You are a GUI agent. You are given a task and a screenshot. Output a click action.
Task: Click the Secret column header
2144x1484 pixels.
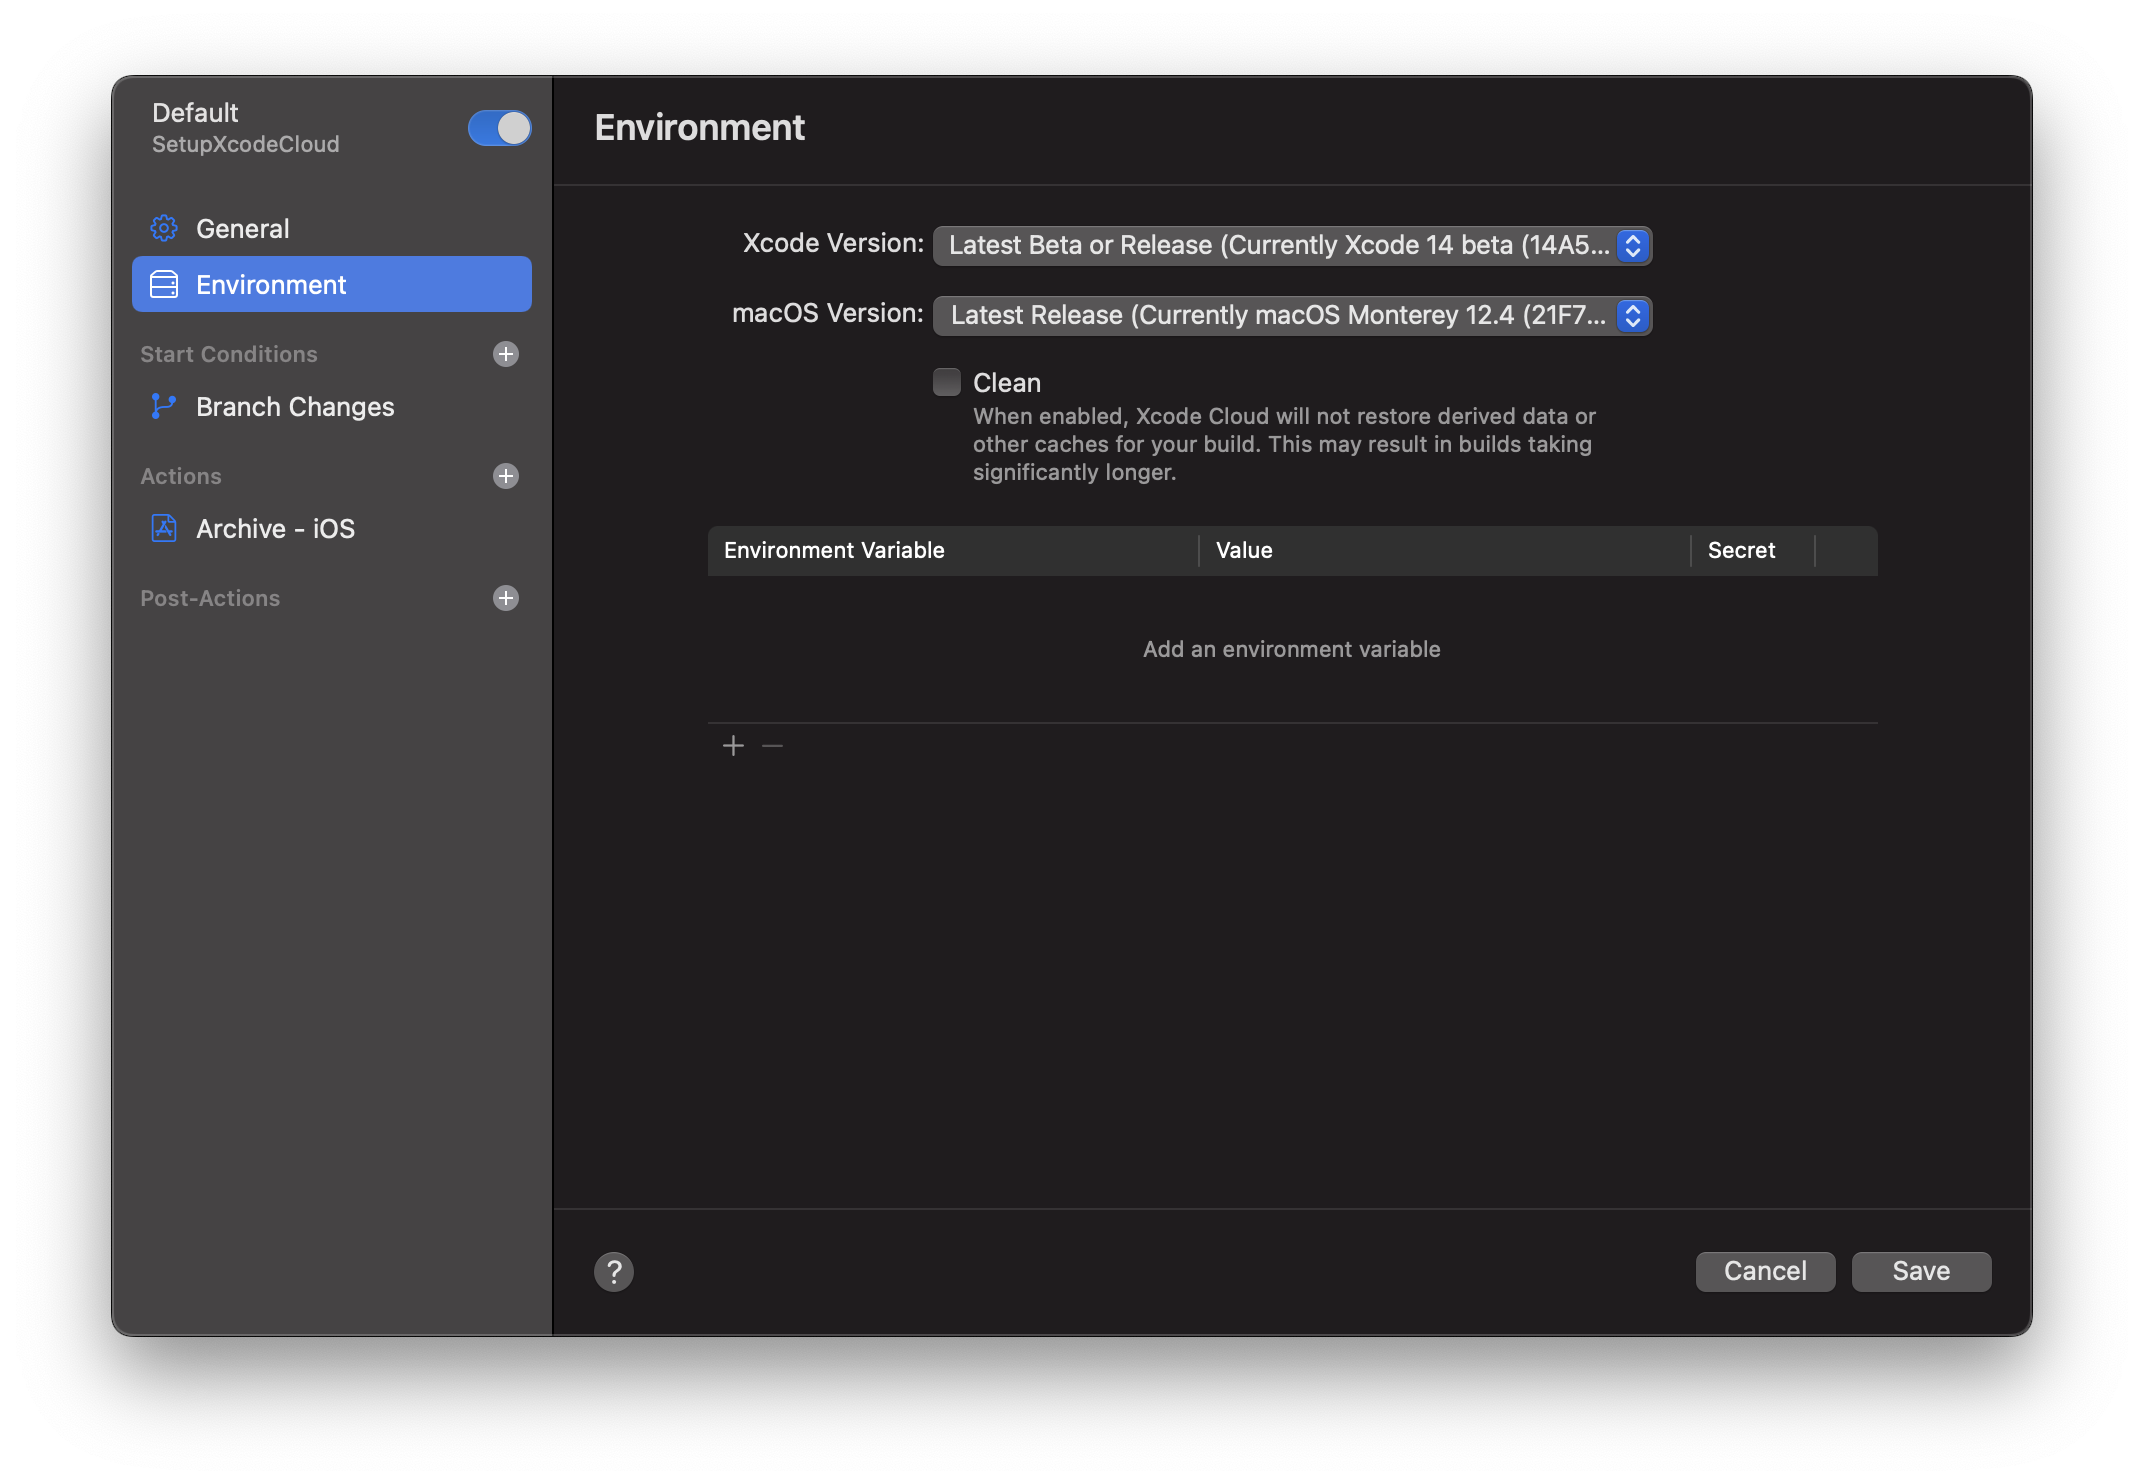coord(1753,550)
